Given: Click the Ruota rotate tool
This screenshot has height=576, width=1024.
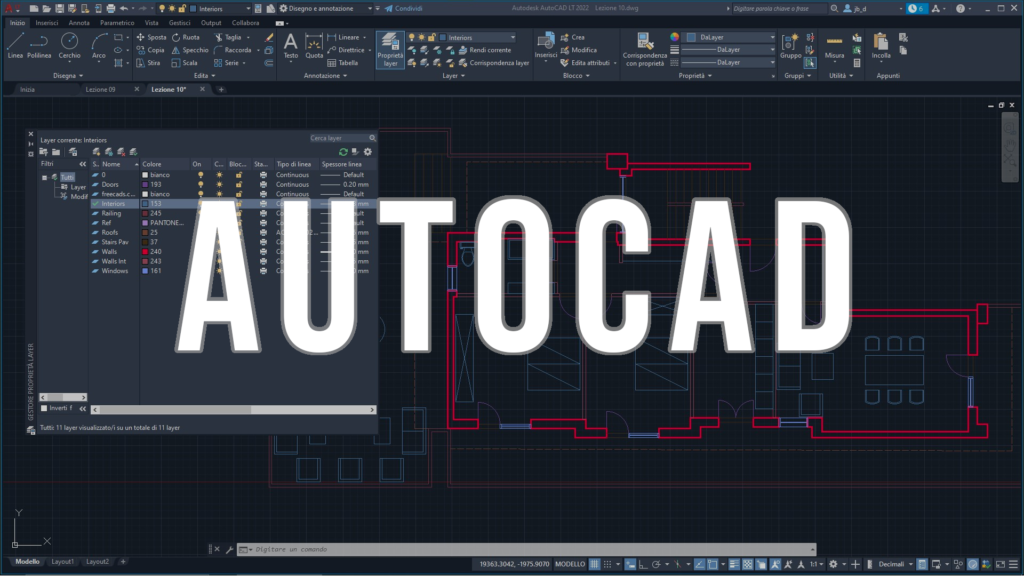Looking at the screenshot, I should point(186,37).
